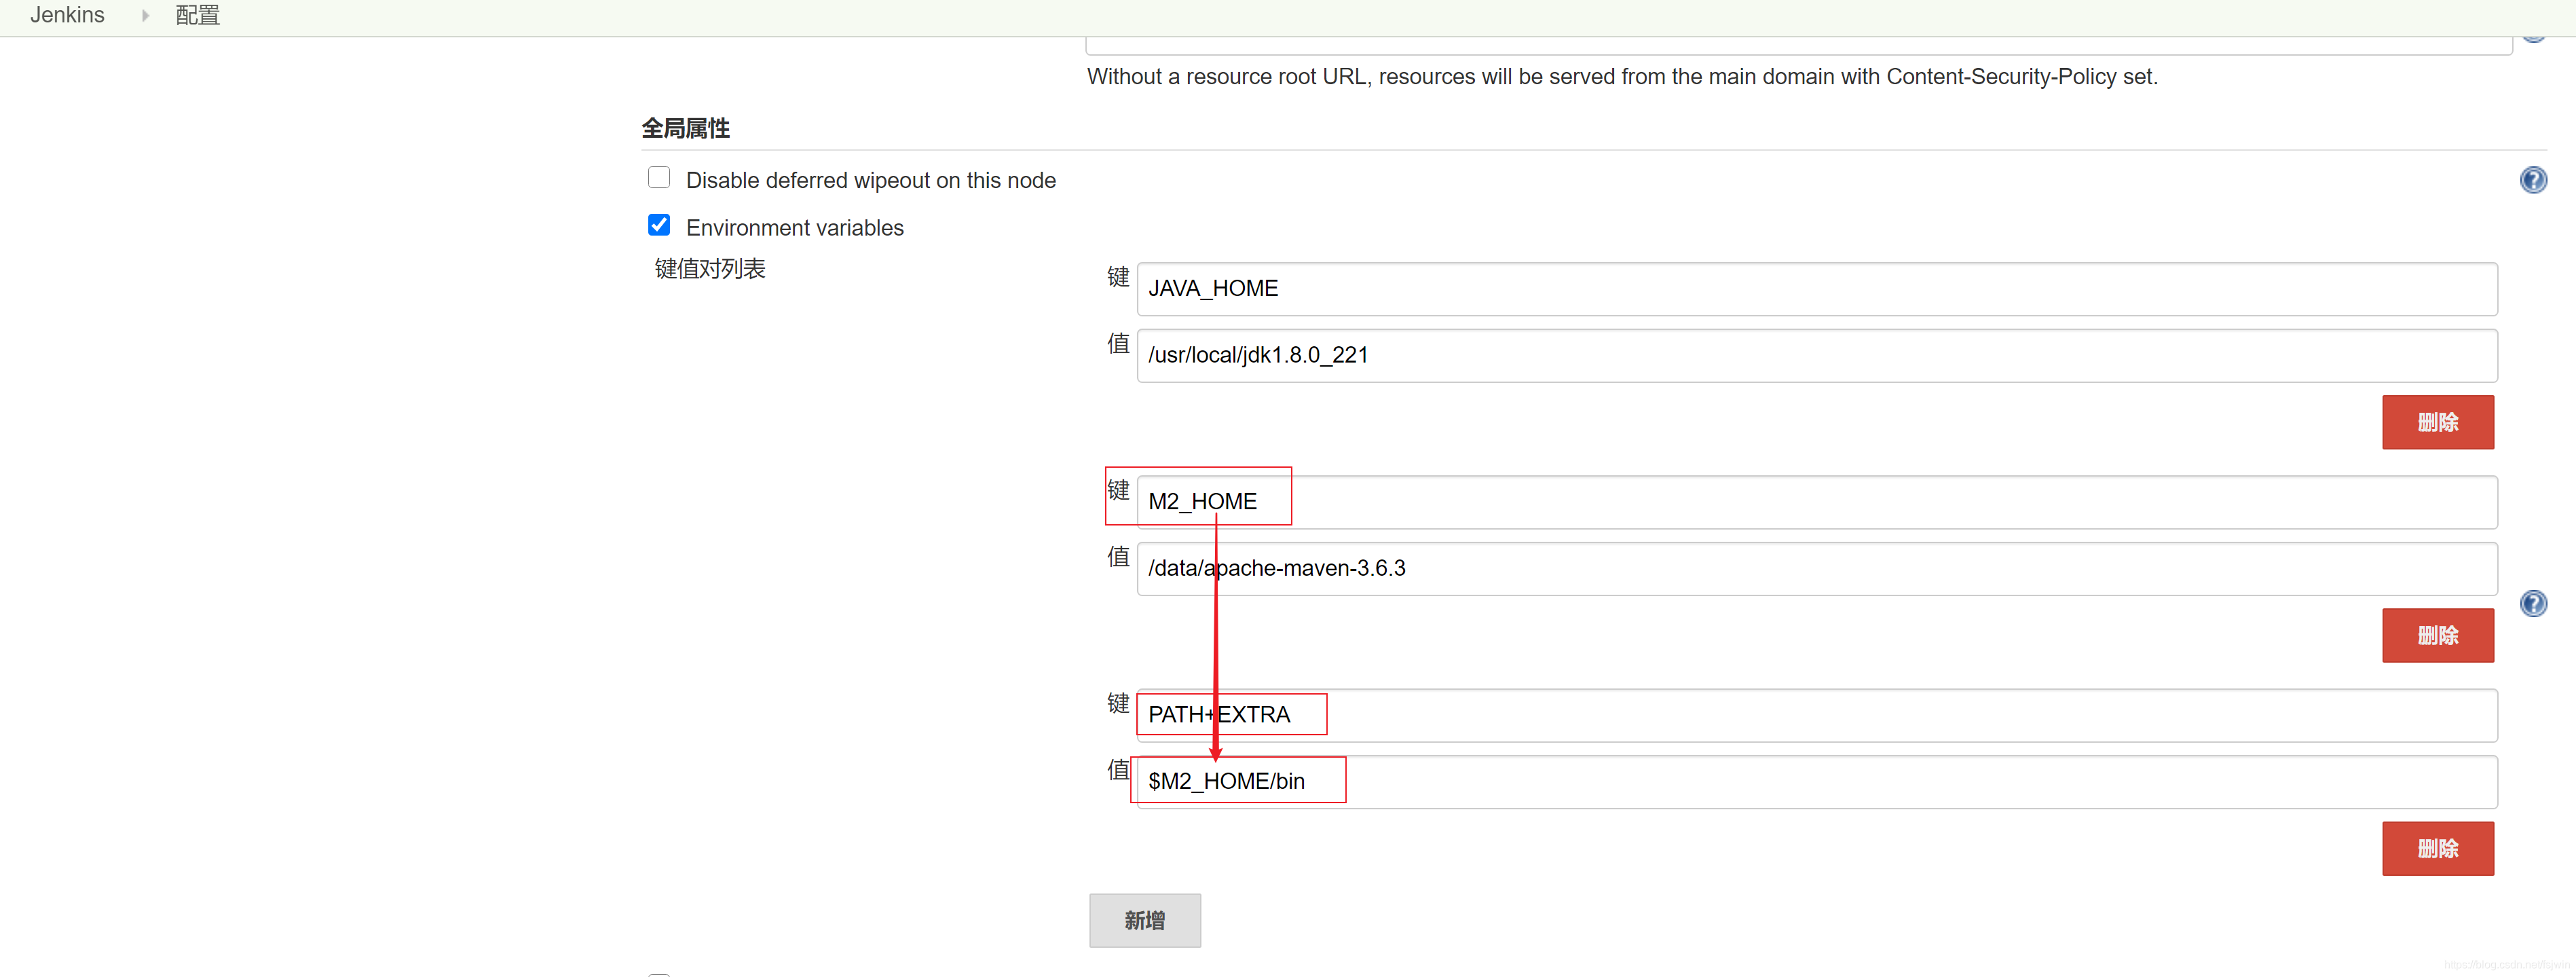Delete the PATH+EXTRA environment variable

pos(2437,848)
